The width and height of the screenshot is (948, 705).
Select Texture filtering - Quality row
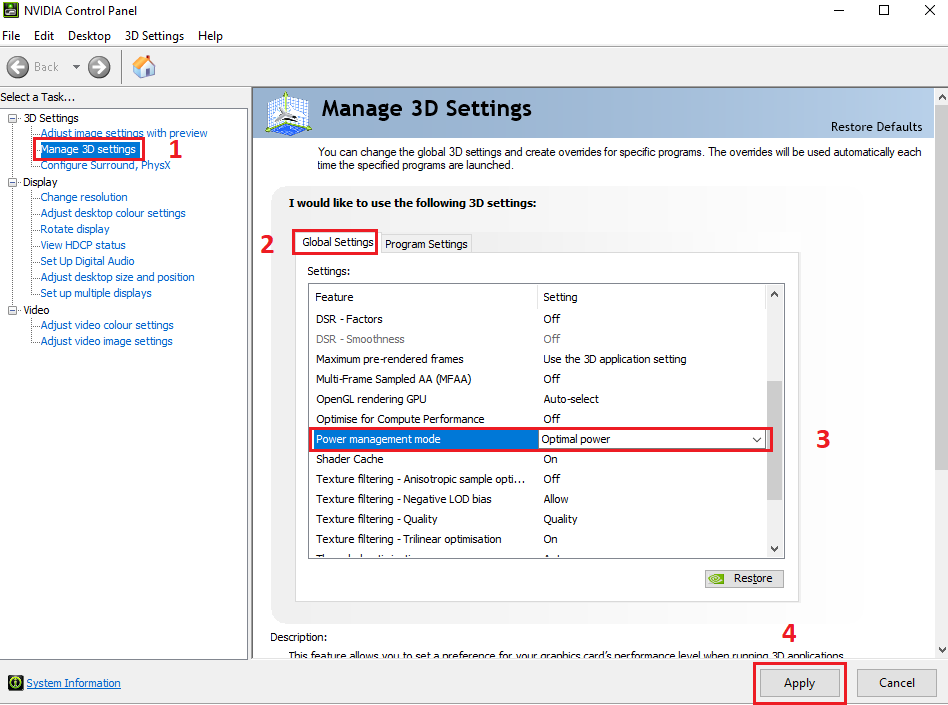click(537, 519)
